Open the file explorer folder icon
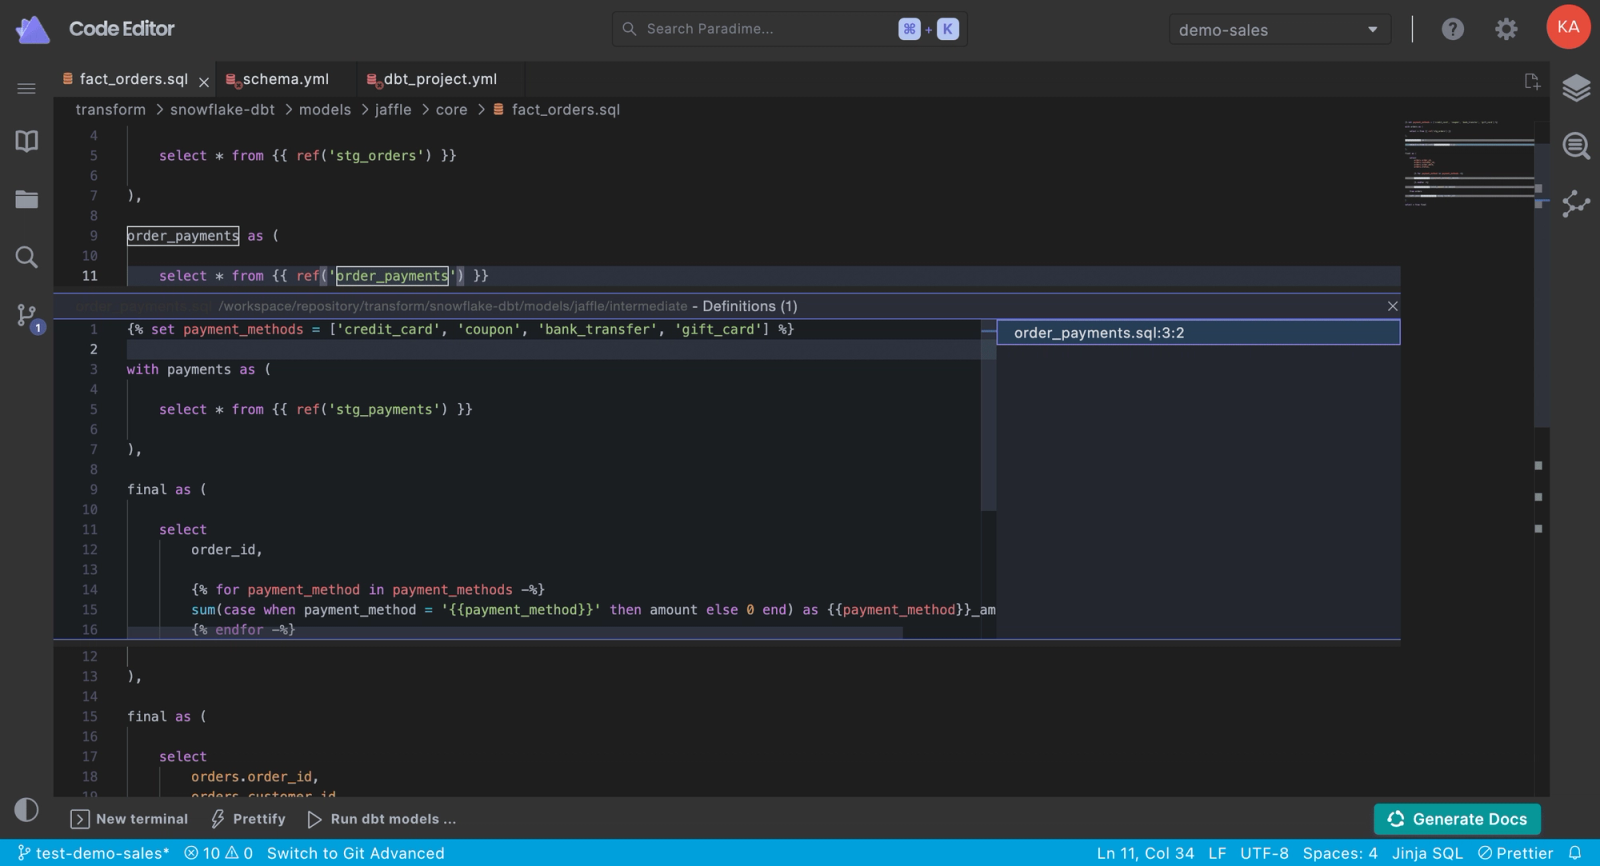 [27, 199]
